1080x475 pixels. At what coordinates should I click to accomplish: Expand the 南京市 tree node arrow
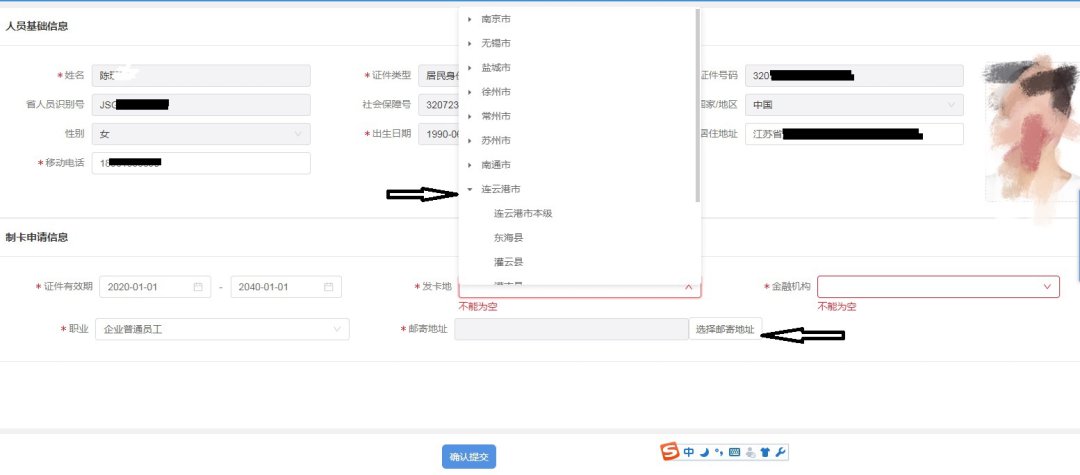(469, 19)
